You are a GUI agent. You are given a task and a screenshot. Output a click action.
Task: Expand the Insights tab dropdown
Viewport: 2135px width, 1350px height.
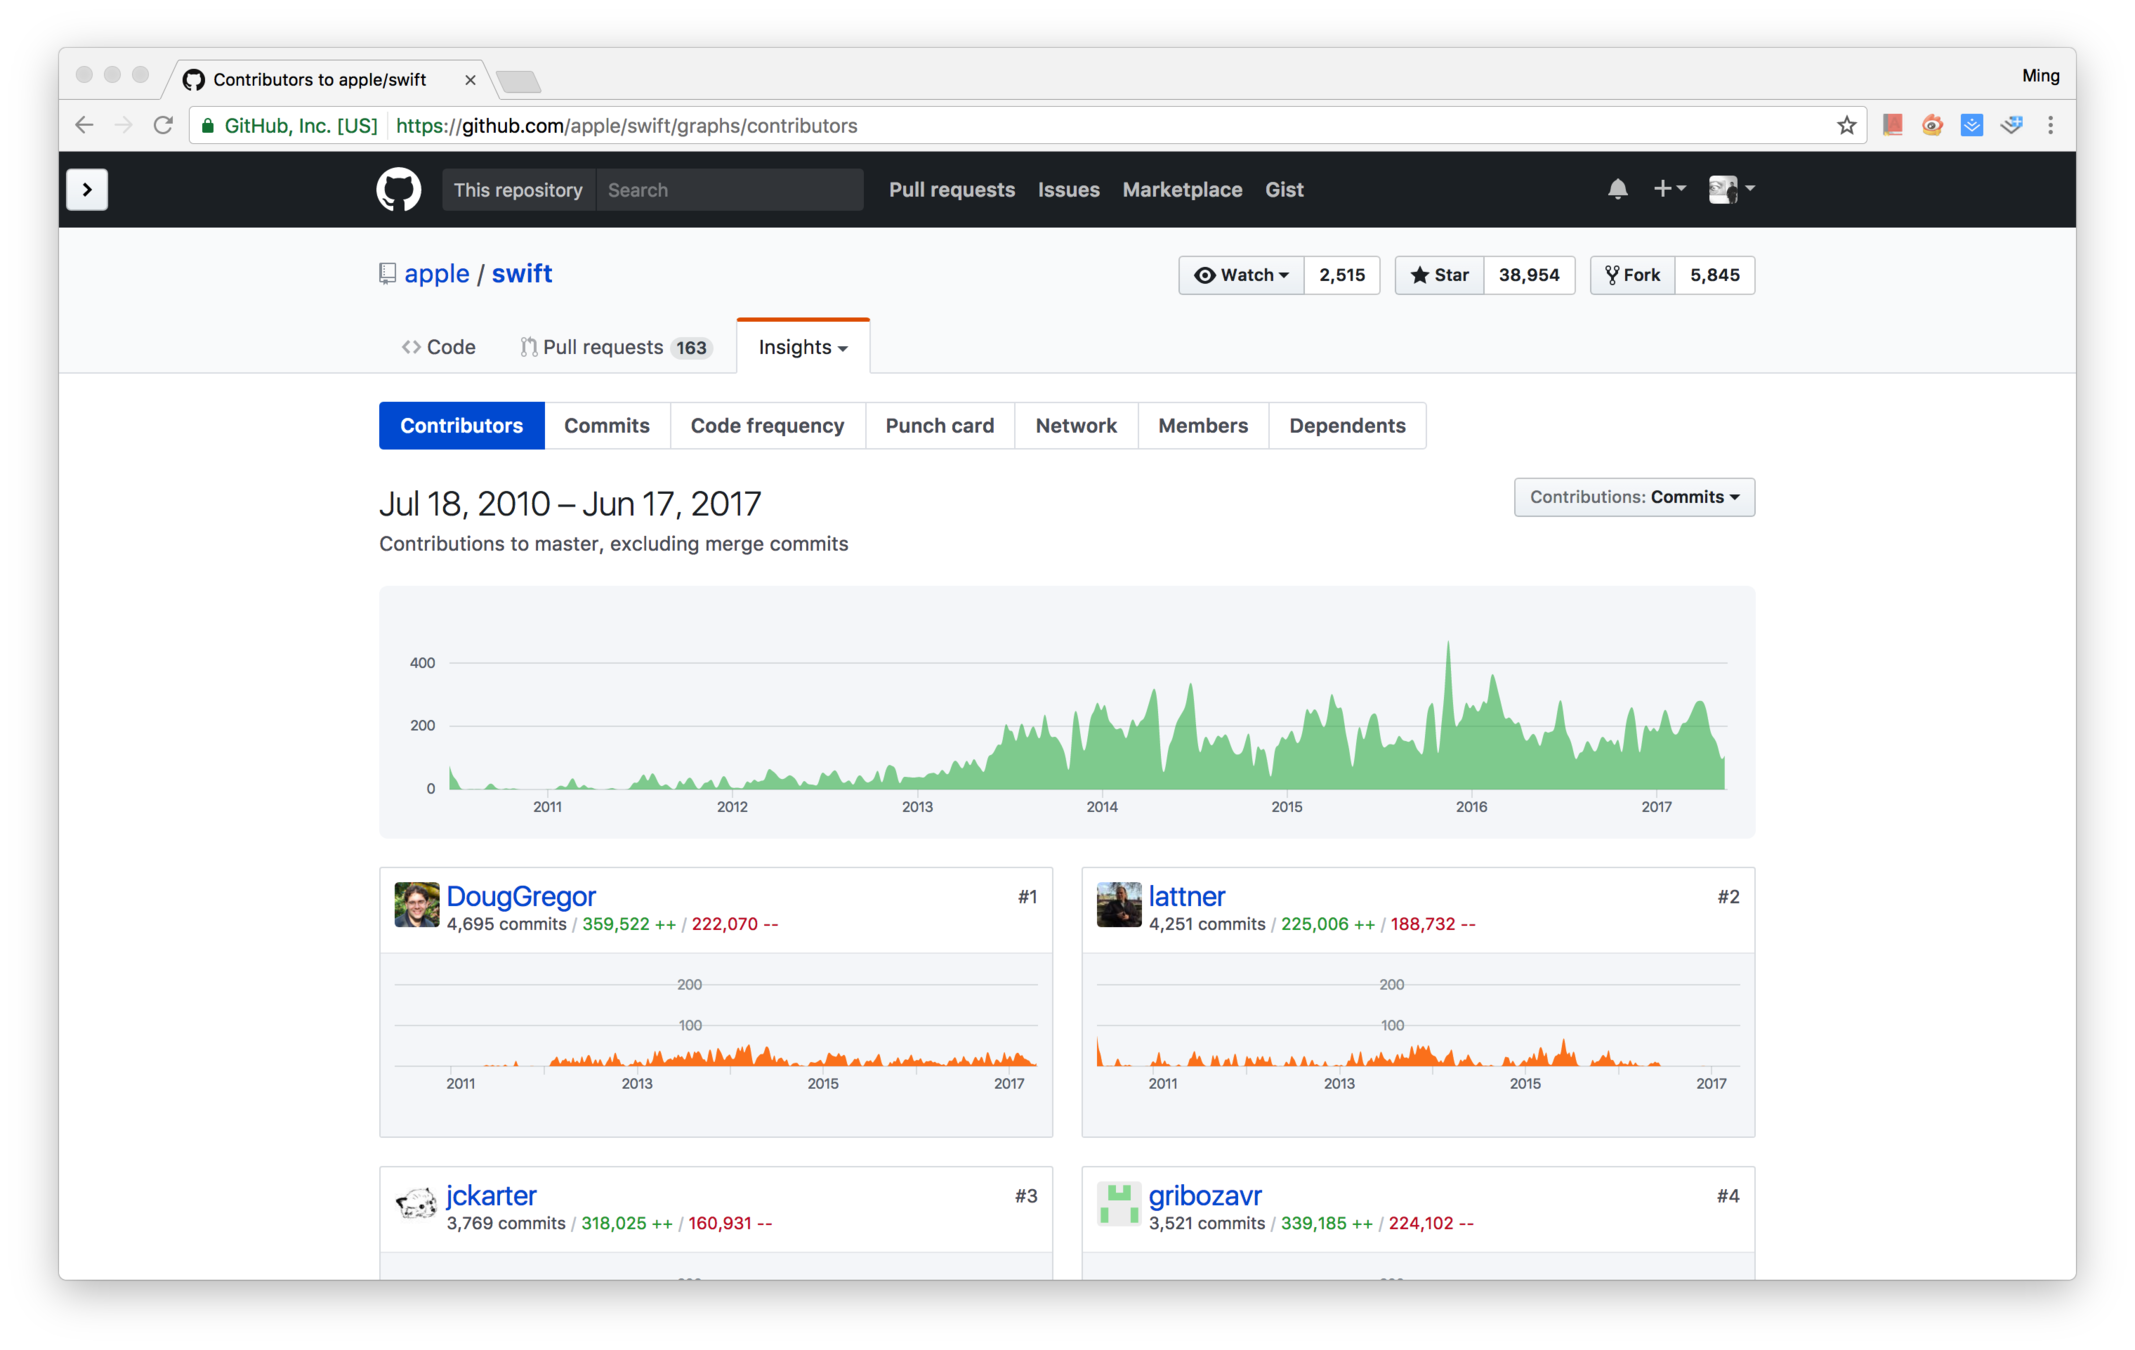click(803, 347)
